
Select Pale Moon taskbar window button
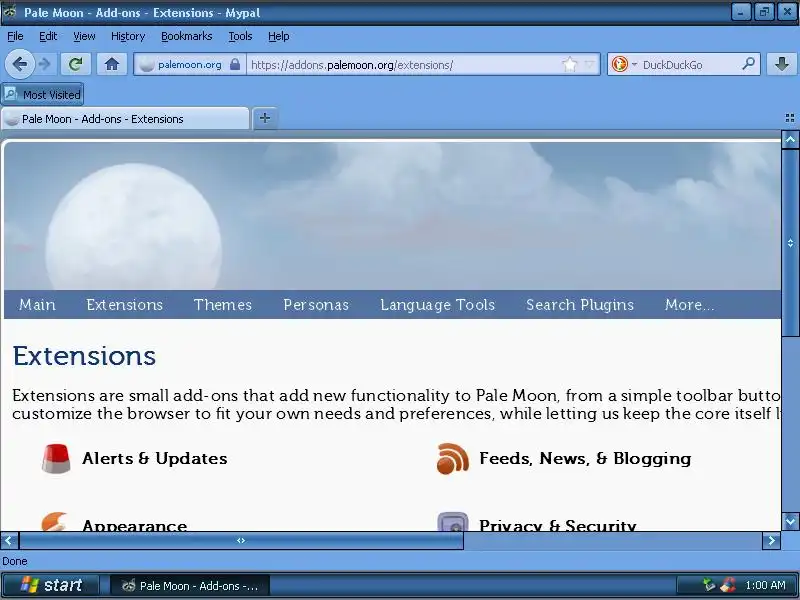point(190,586)
